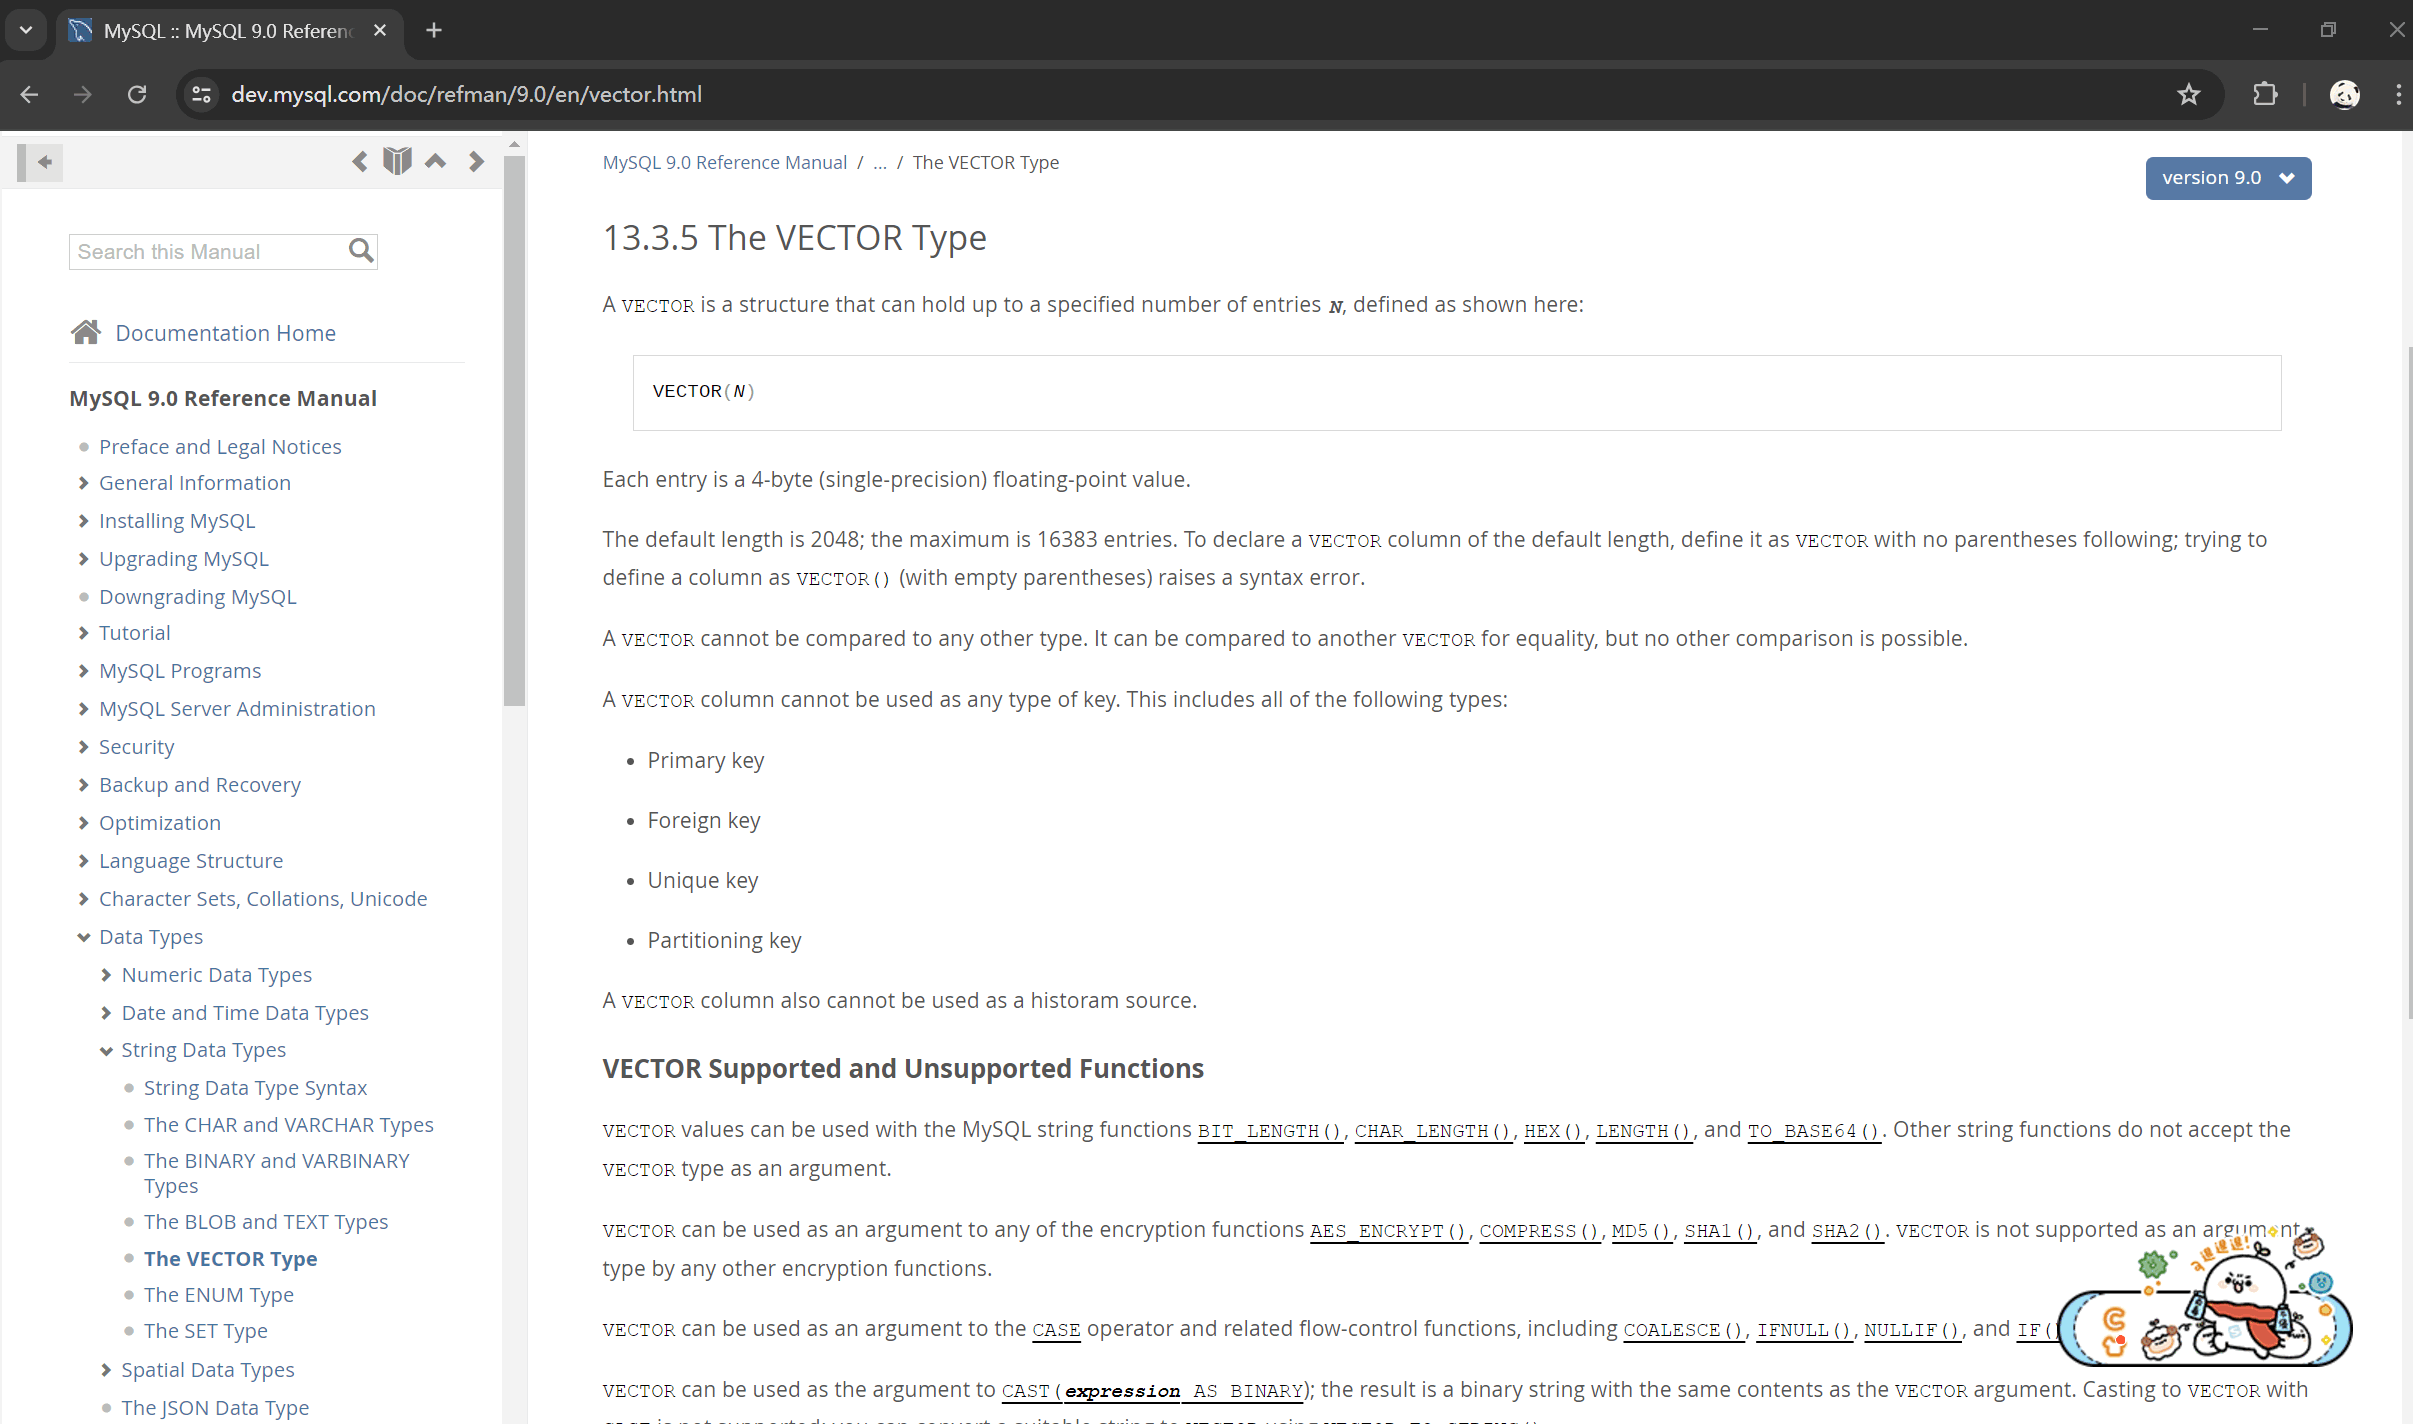
Task: Expand the MySQL Programs section
Action: click(x=84, y=671)
